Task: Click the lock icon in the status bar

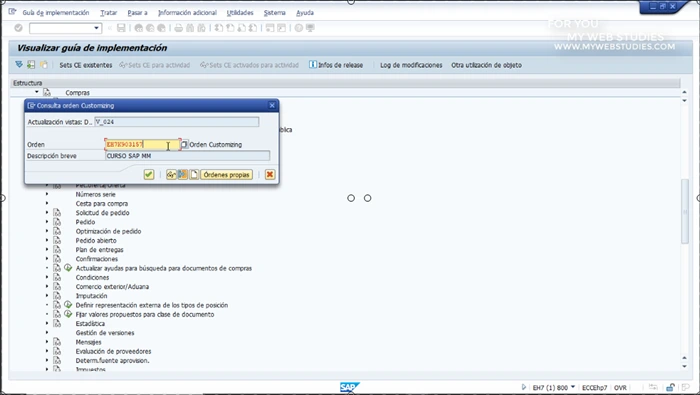Action: click(670, 387)
